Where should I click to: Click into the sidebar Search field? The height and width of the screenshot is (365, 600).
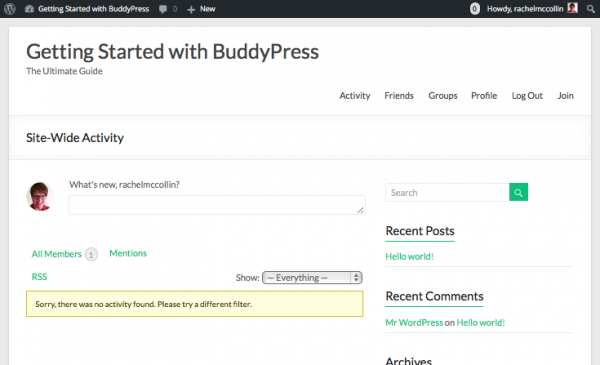click(447, 192)
